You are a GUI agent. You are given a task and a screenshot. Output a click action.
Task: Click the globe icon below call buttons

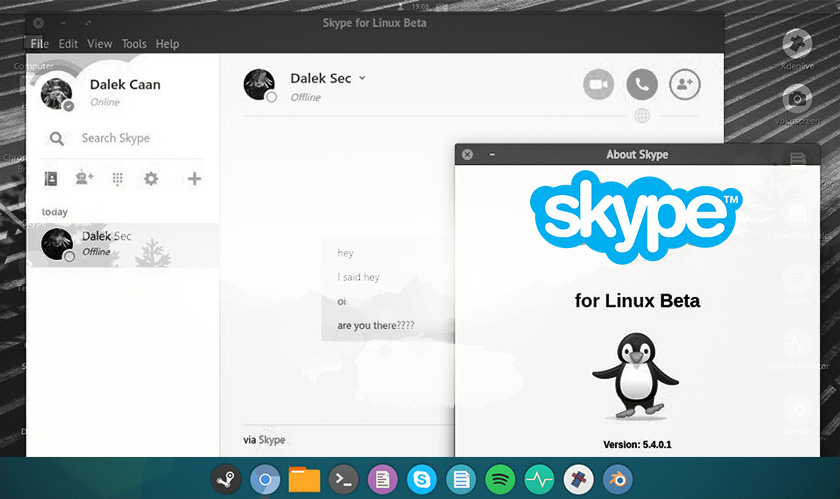(x=642, y=115)
